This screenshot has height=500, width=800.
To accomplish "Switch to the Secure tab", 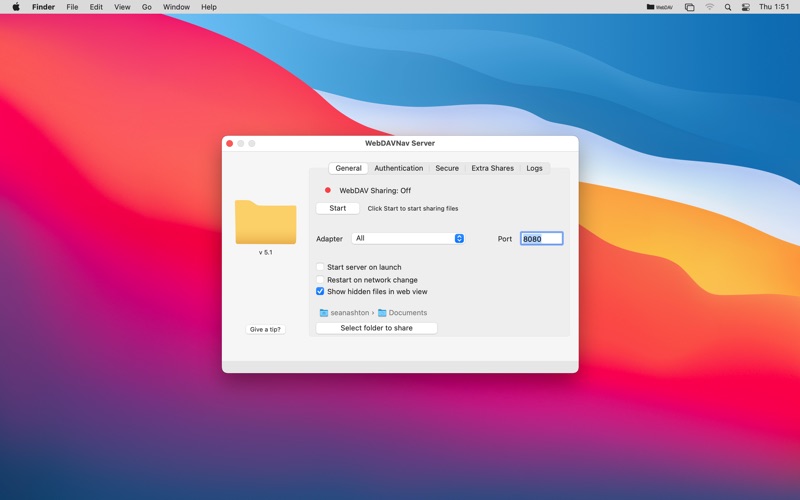I will [447, 168].
